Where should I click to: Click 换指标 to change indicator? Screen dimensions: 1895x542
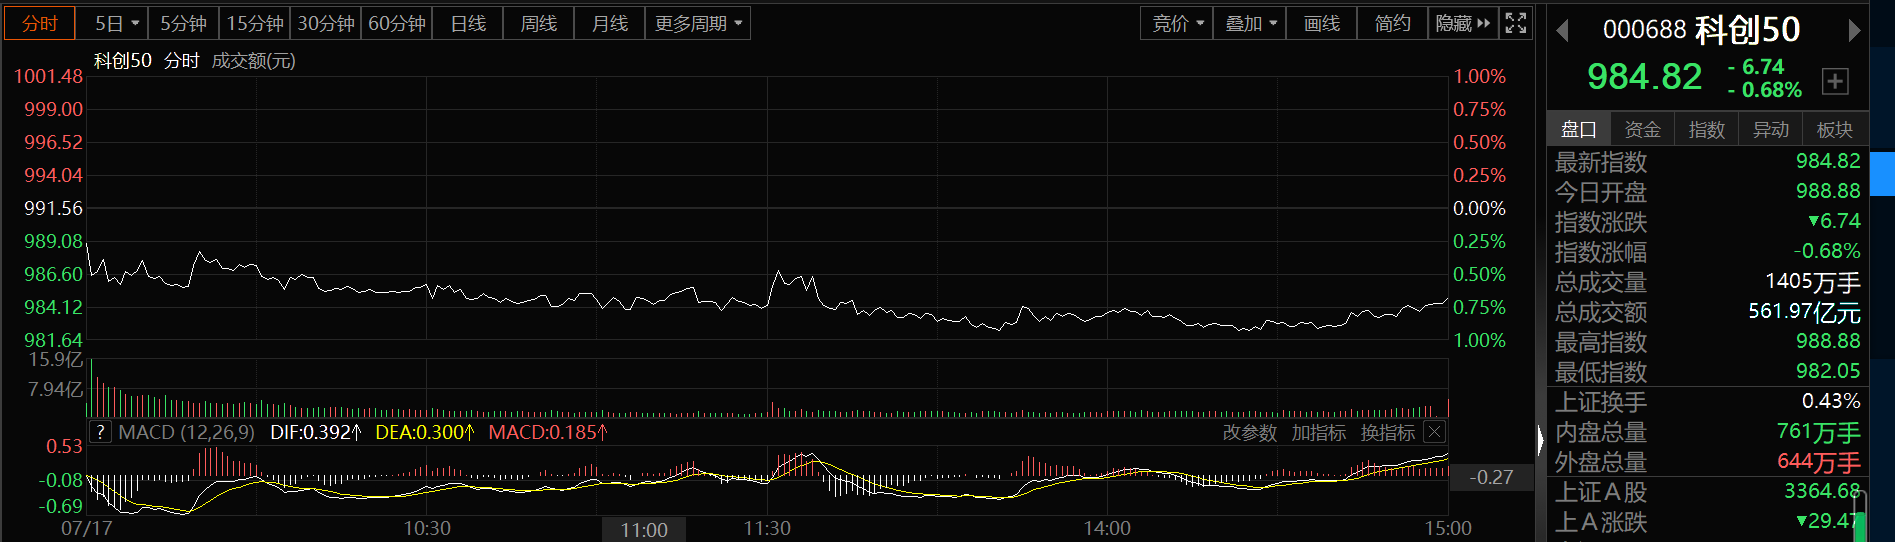(x=1387, y=432)
